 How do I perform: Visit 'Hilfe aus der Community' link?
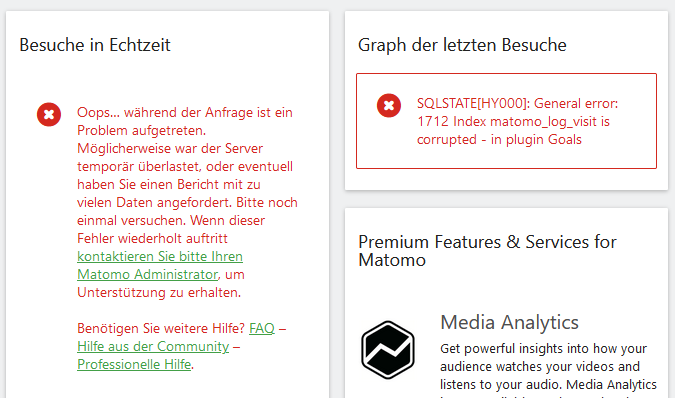coord(153,346)
